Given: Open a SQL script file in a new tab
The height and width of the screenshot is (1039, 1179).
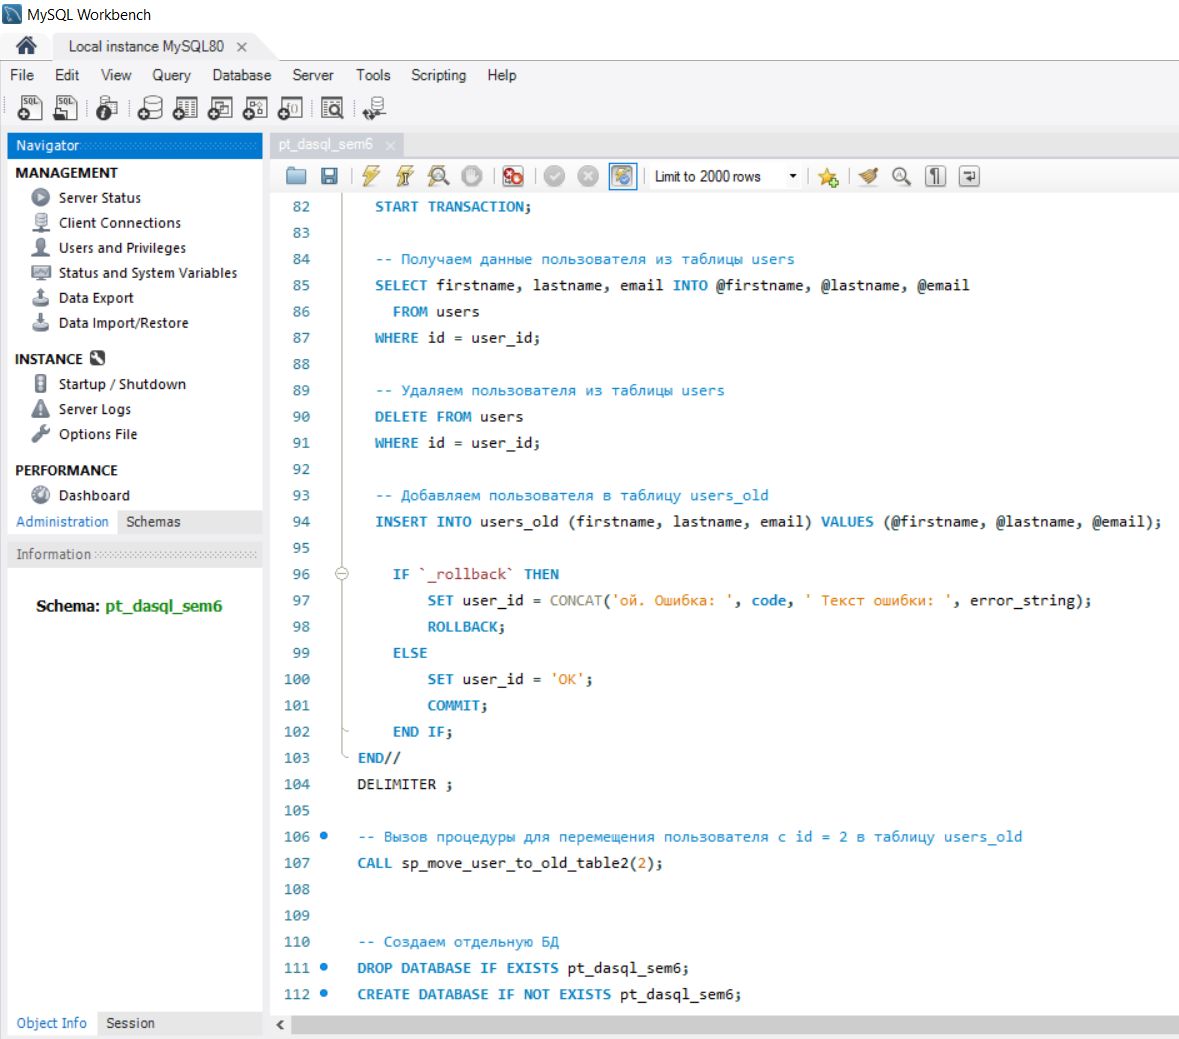Looking at the screenshot, I should pos(65,108).
